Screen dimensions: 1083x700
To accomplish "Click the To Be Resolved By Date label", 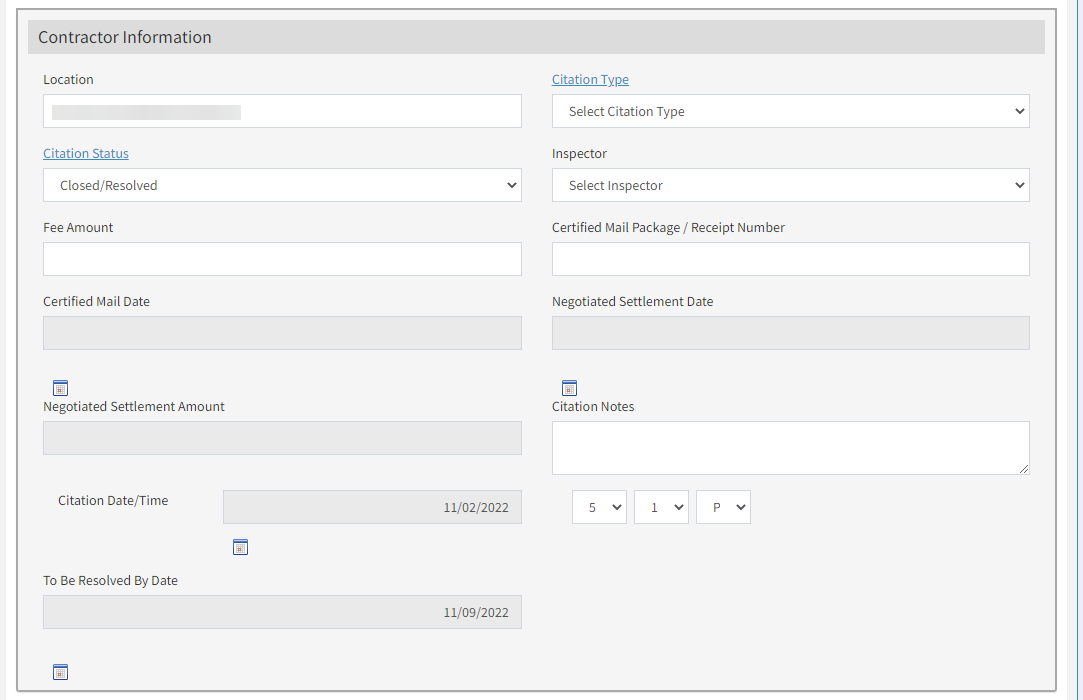I will [111, 580].
